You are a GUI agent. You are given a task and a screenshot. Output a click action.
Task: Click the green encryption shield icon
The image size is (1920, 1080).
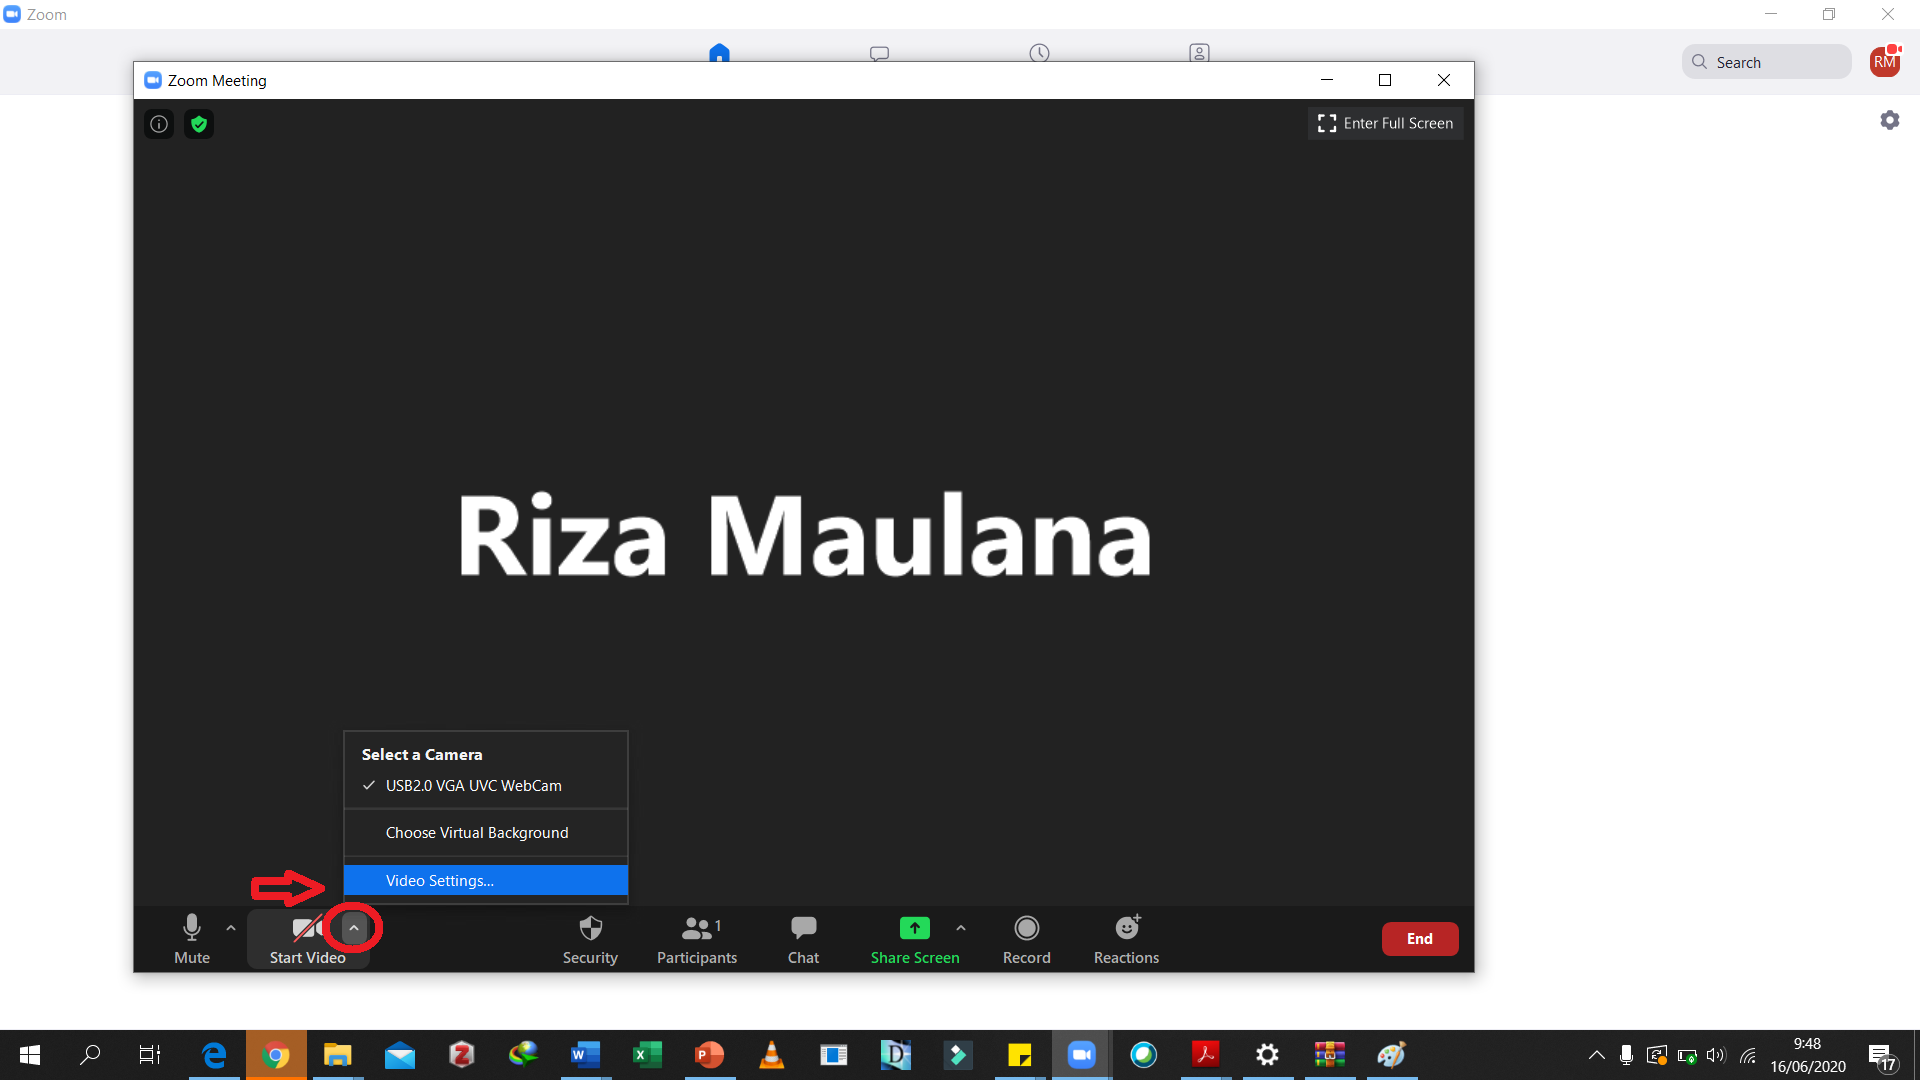coord(199,124)
